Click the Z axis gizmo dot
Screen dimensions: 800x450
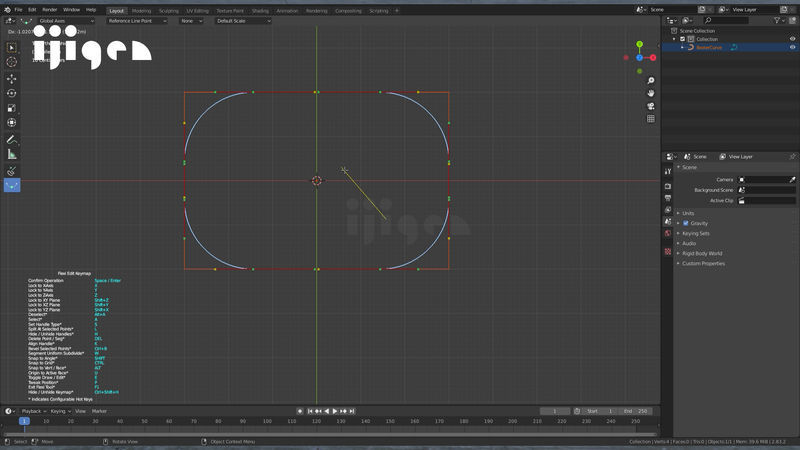[639, 58]
